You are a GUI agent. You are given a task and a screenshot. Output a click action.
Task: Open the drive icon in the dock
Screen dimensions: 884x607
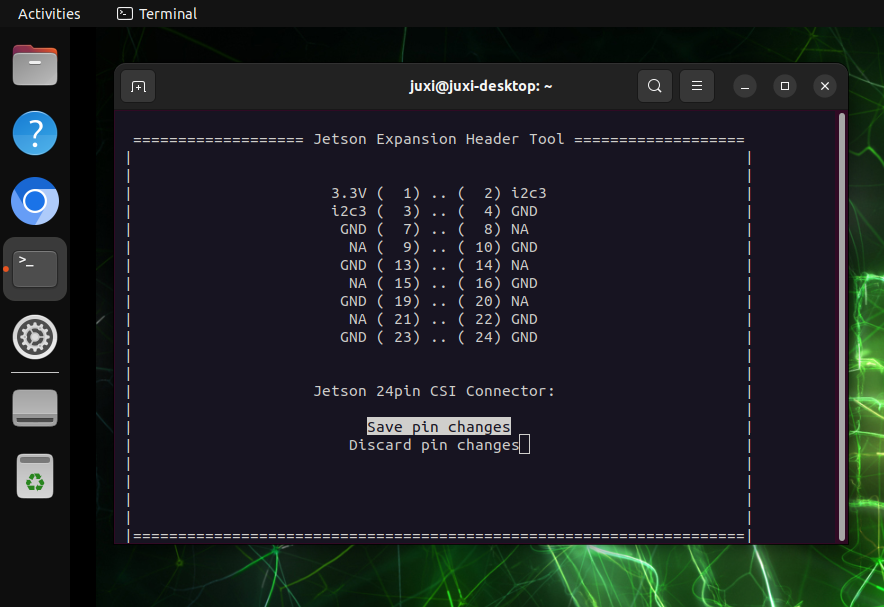pos(35,408)
